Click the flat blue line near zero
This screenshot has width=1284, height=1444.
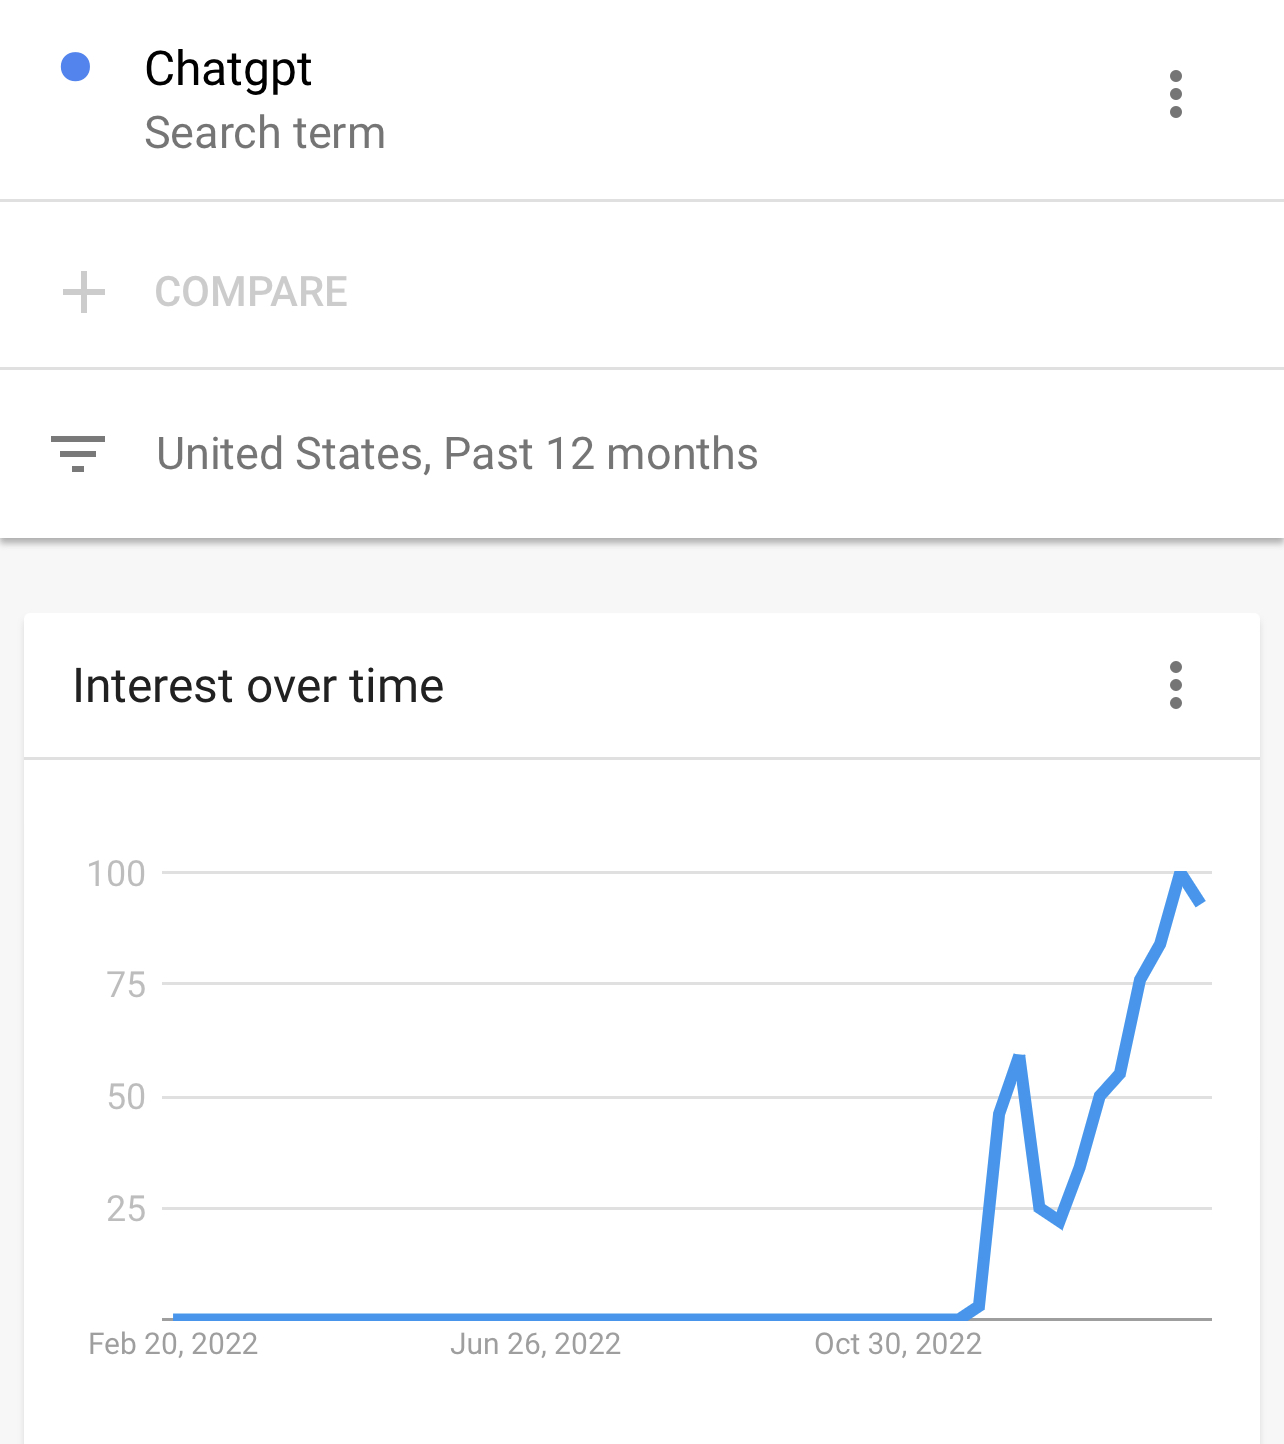click(x=565, y=1317)
